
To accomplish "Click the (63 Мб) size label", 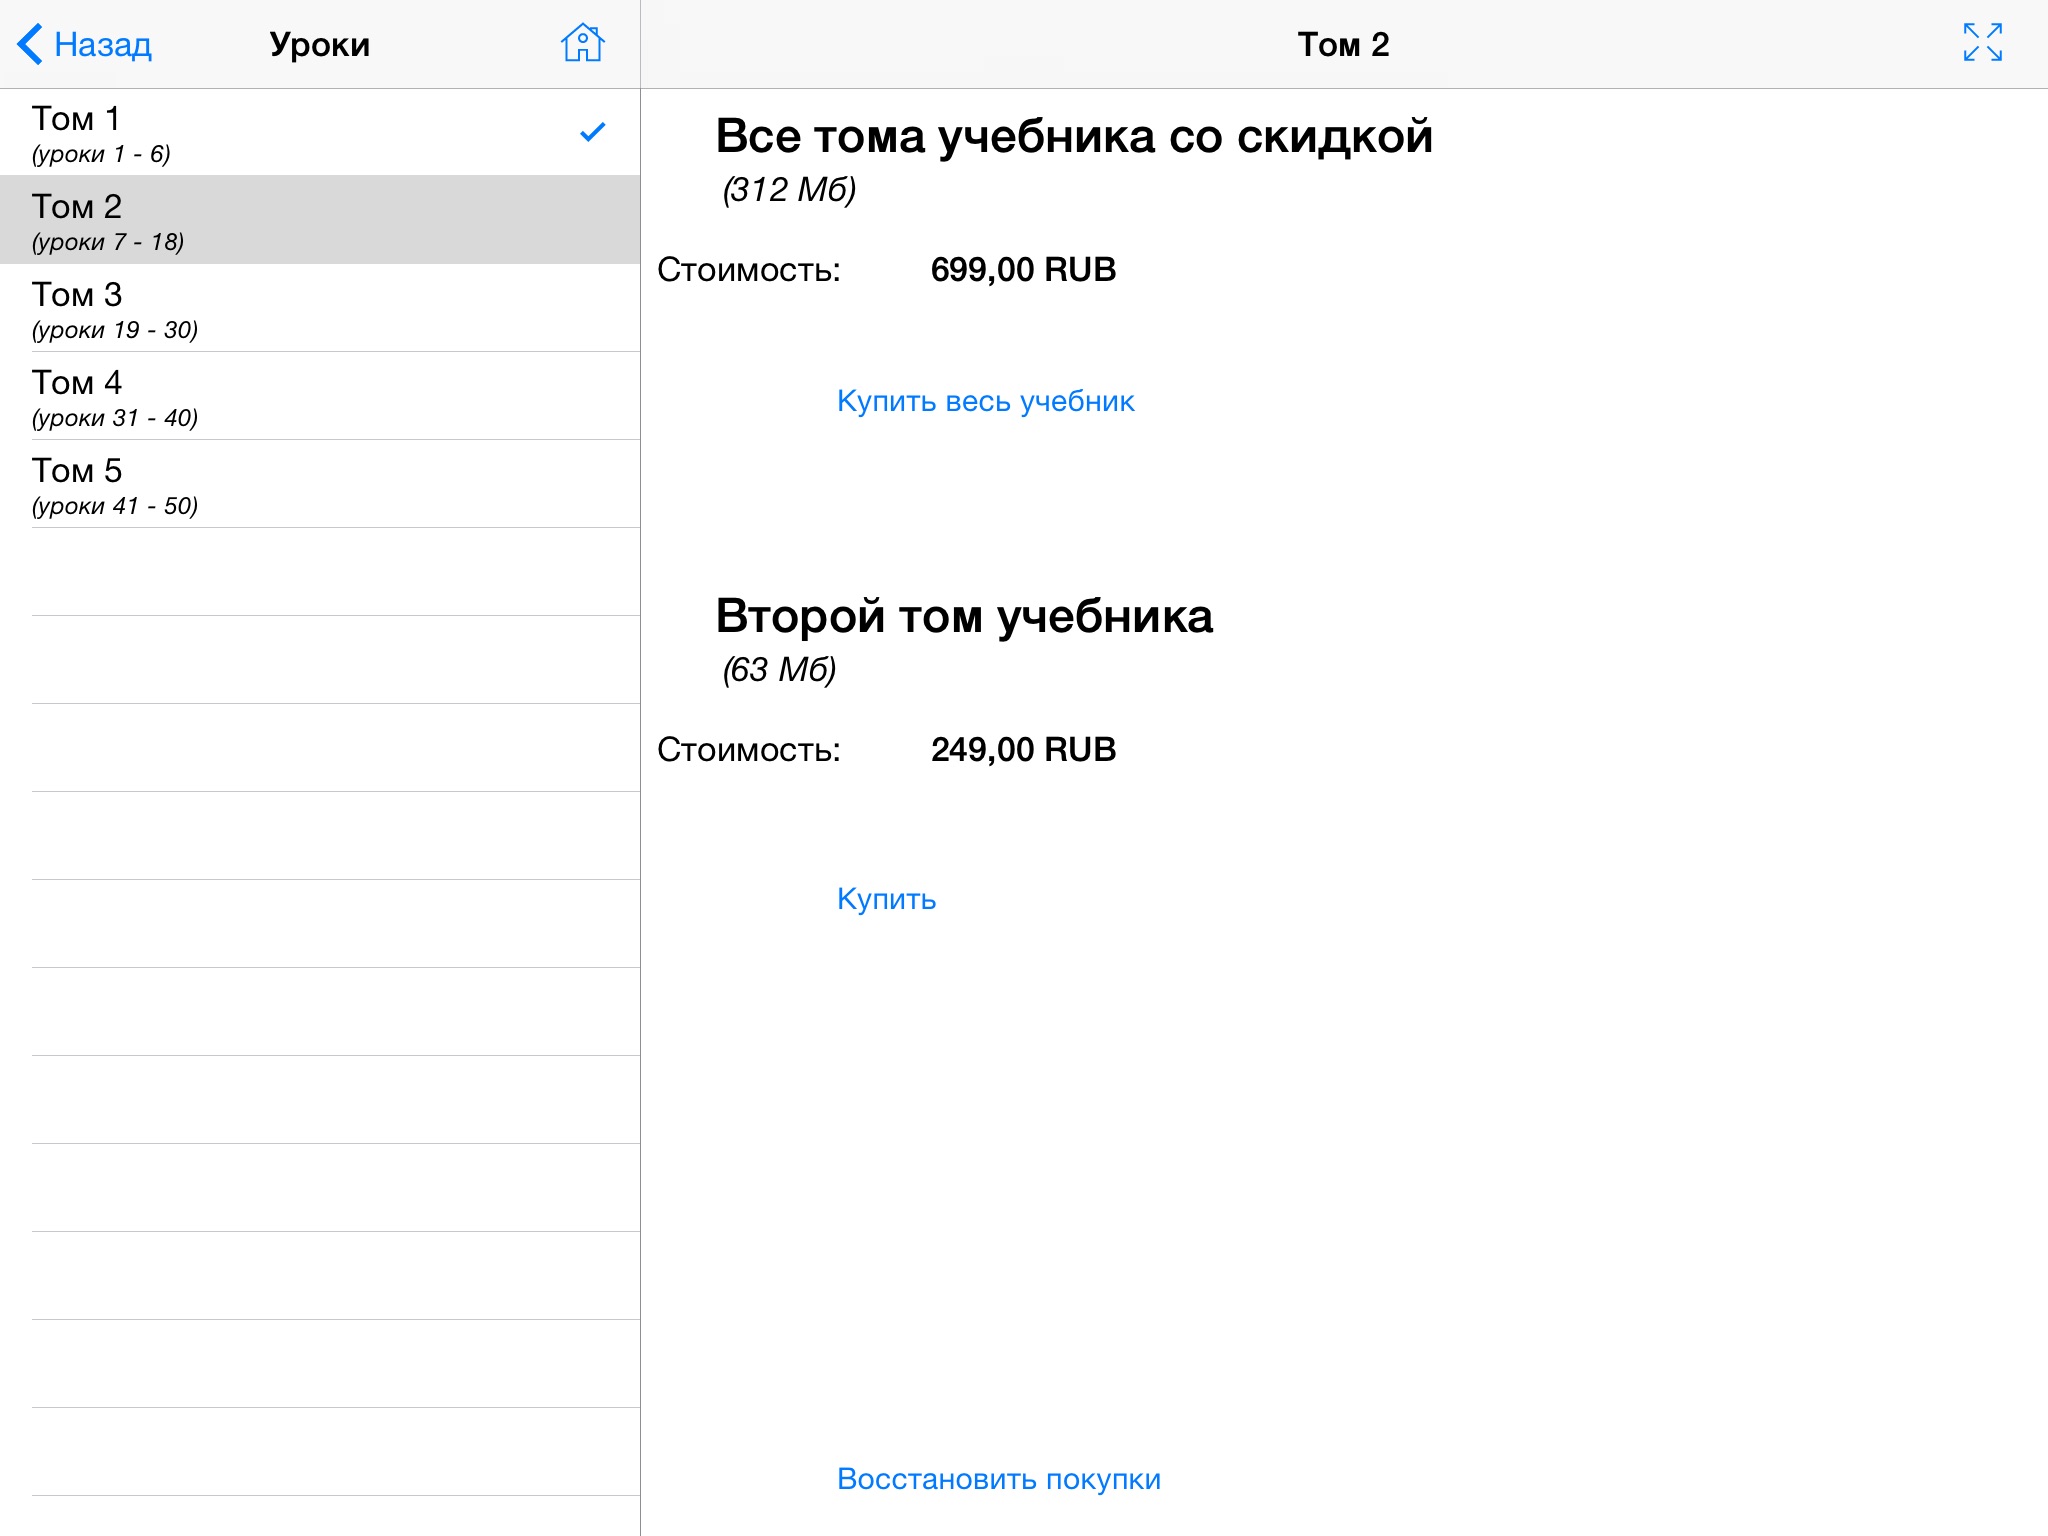I will pyautogui.click(x=779, y=670).
